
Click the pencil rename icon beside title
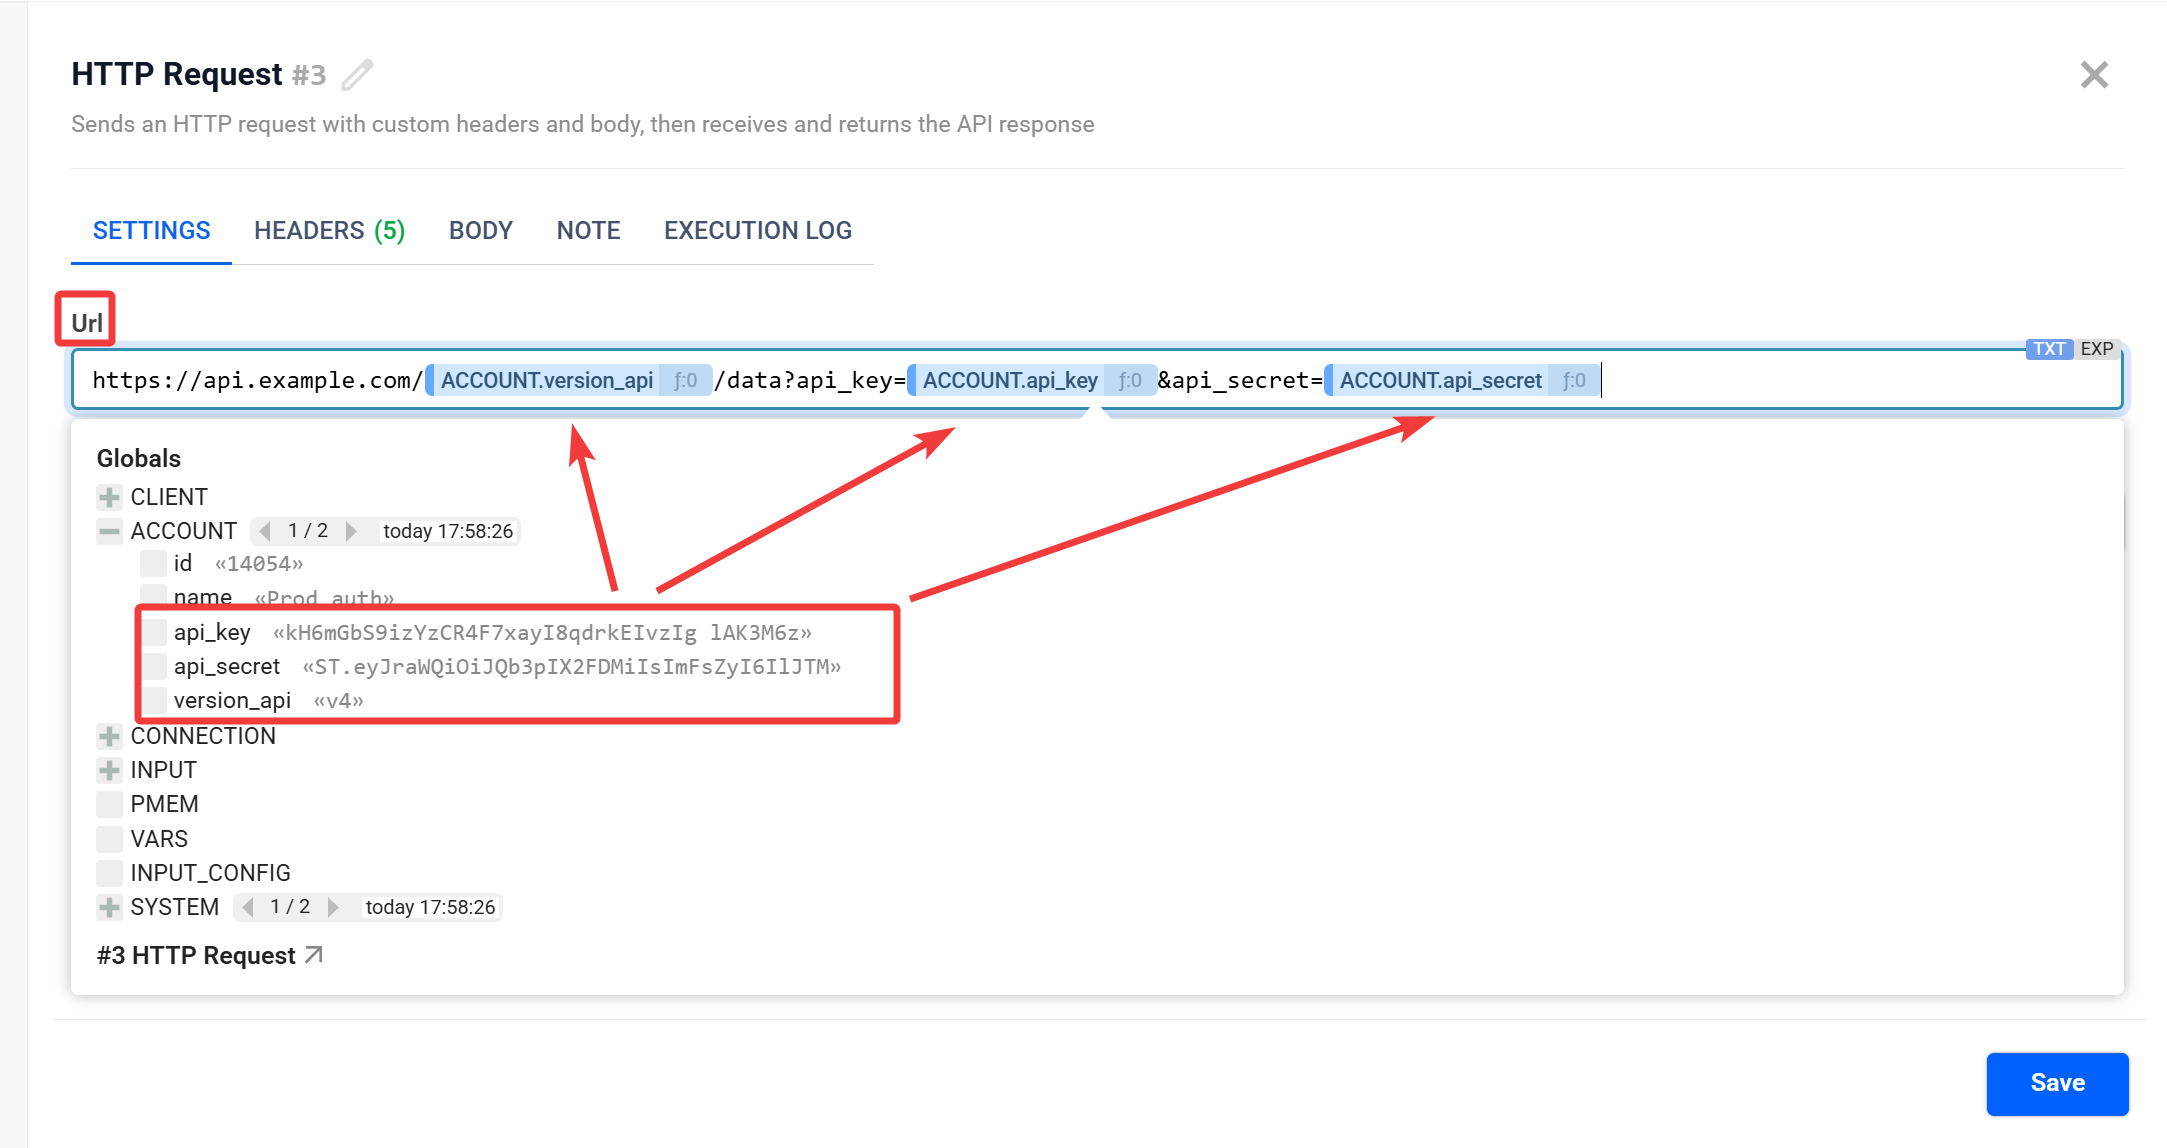(357, 75)
